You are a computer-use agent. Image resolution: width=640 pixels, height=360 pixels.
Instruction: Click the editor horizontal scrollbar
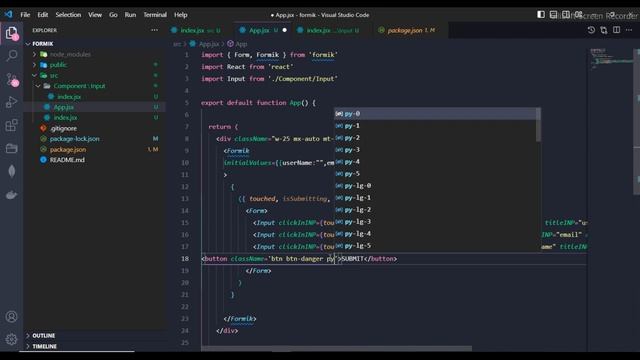pos(337,349)
